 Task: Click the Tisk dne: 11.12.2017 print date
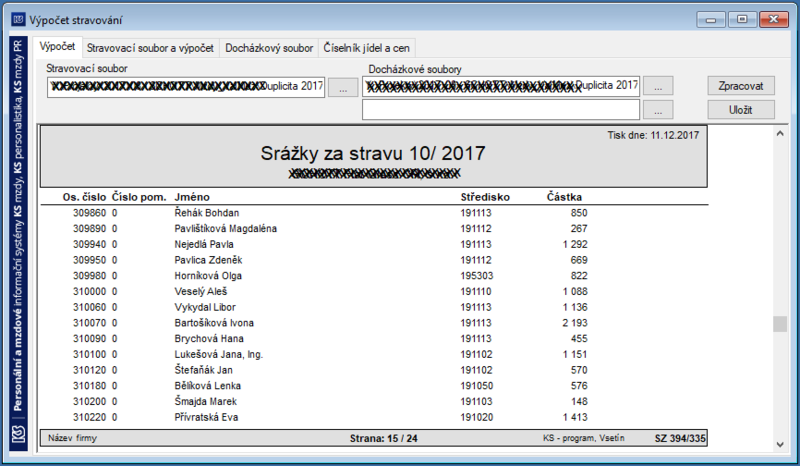pos(653,135)
